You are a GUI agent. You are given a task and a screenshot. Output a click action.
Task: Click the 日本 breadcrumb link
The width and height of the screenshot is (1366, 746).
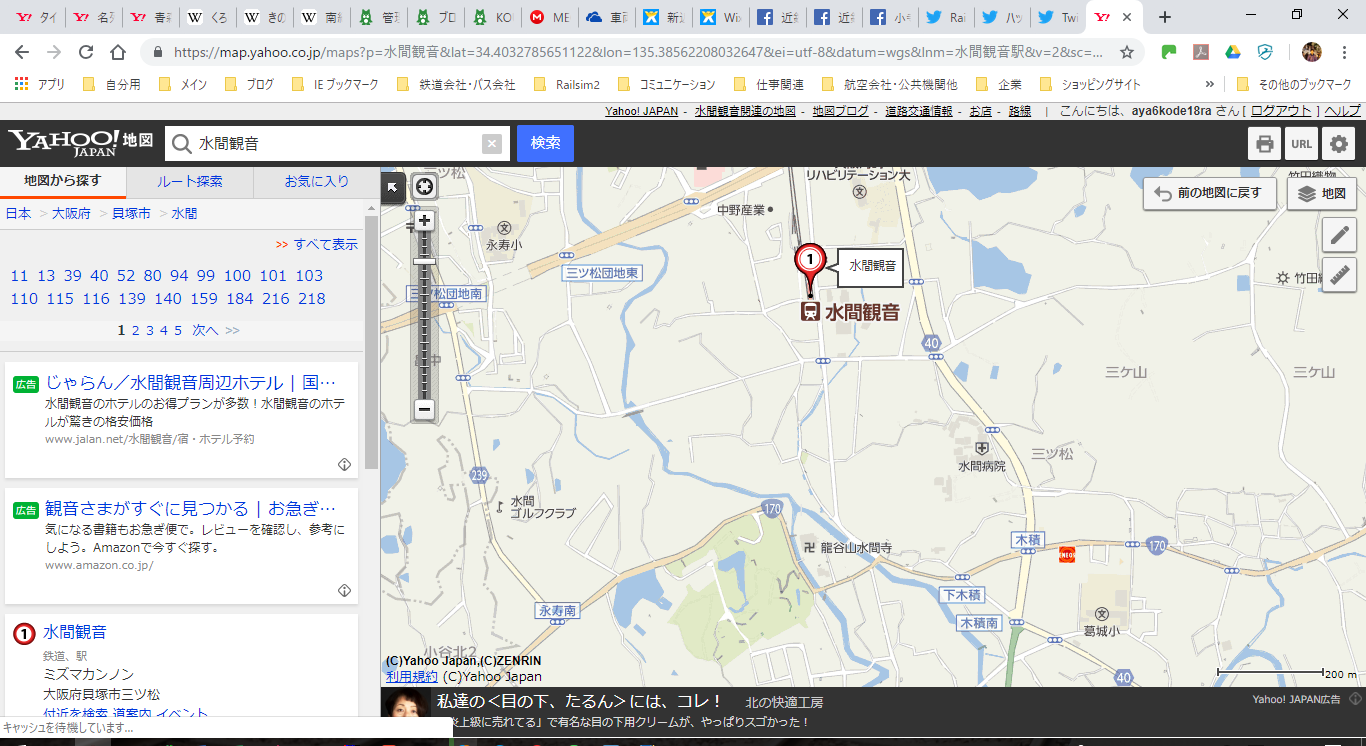[18, 213]
